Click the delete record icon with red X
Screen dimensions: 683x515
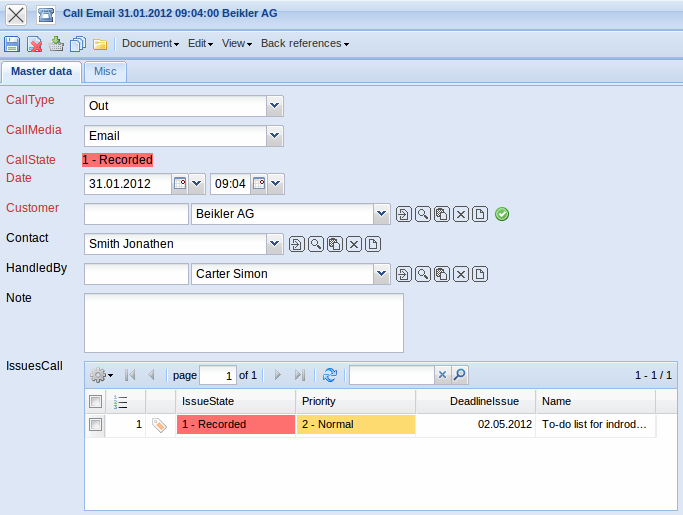tap(34, 44)
